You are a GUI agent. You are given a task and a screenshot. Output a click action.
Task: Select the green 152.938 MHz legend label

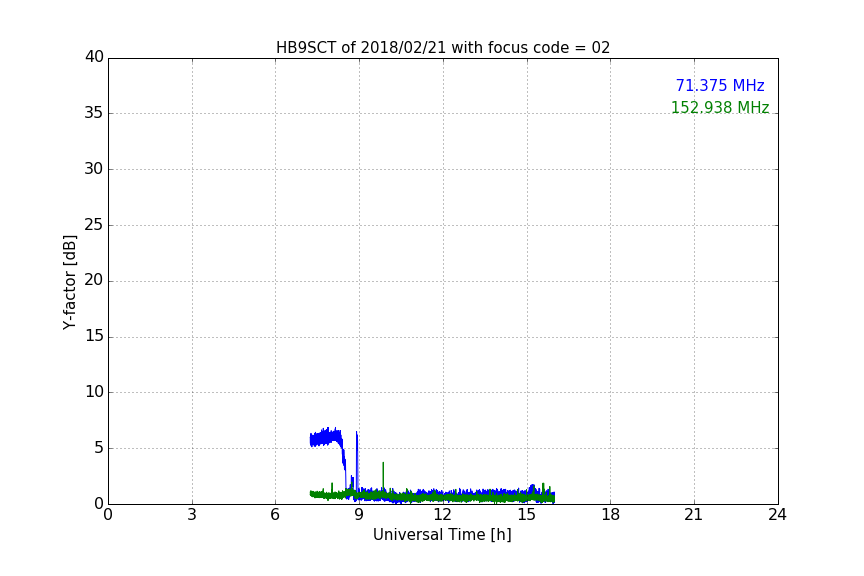(720, 107)
